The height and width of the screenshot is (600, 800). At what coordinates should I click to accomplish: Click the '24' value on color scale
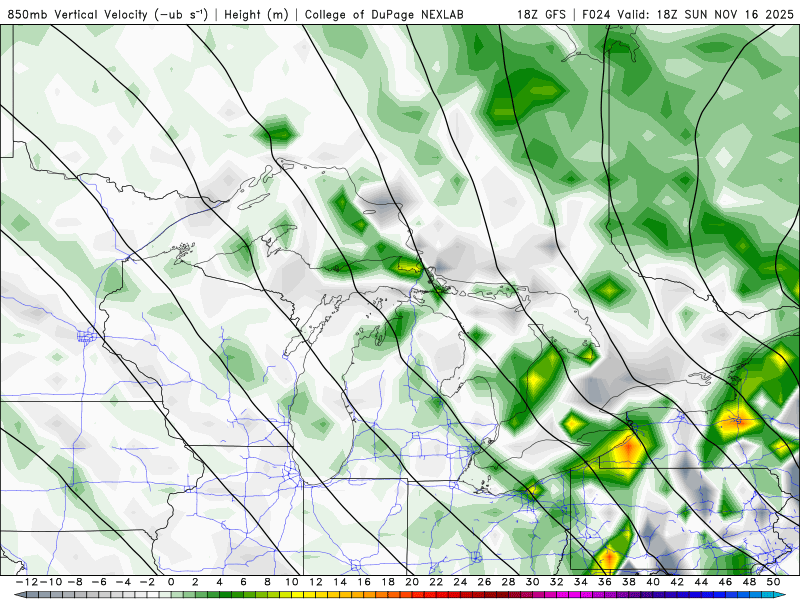pos(461,582)
